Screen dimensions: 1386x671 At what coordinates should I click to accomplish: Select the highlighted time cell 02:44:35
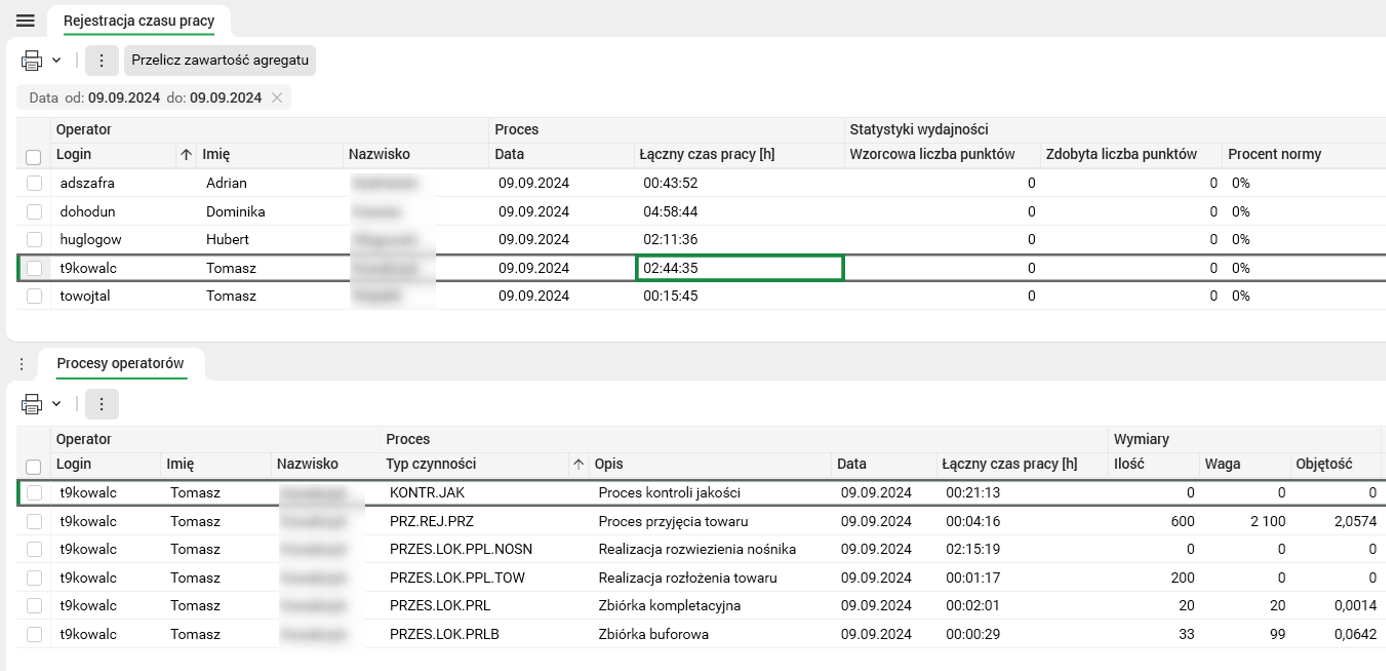740,267
